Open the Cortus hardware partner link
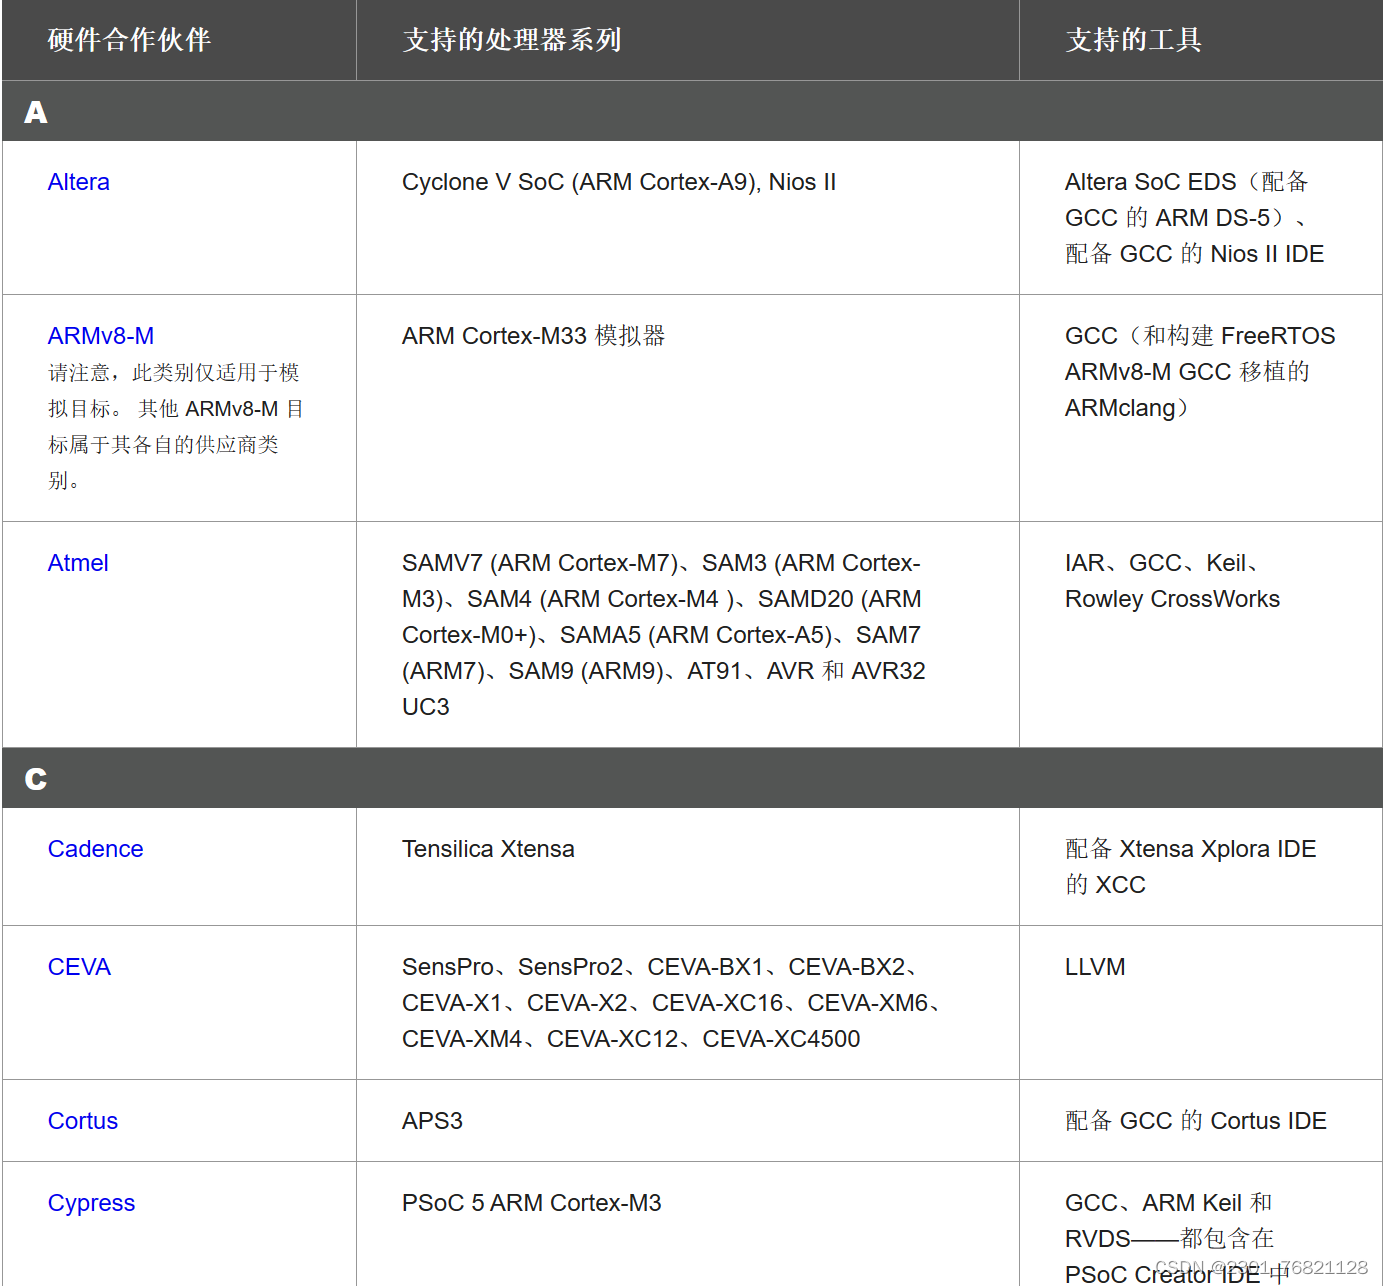 pyautogui.click(x=82, y=1120)
